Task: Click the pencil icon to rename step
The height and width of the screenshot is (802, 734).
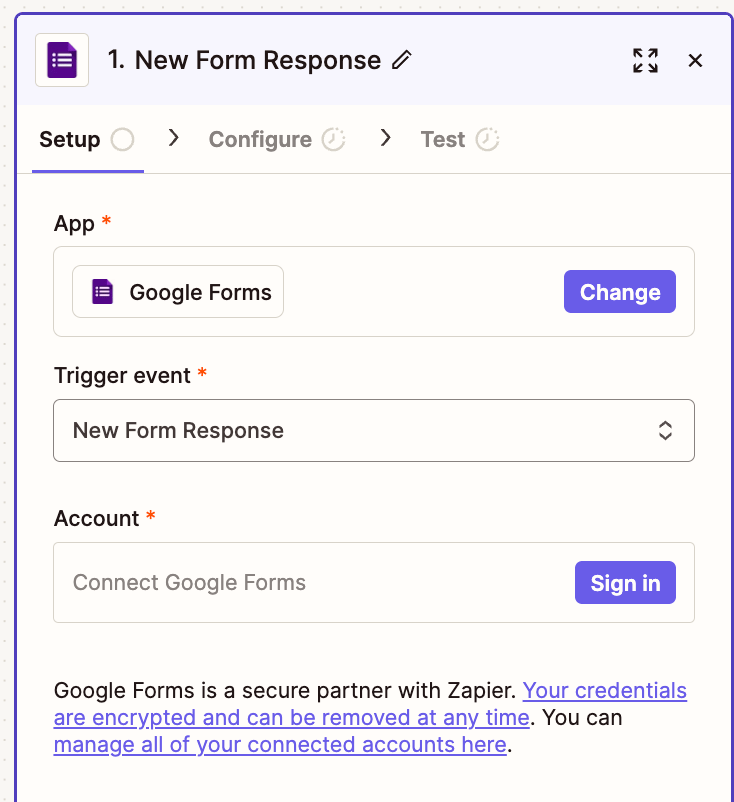Action: click(402, 60)
